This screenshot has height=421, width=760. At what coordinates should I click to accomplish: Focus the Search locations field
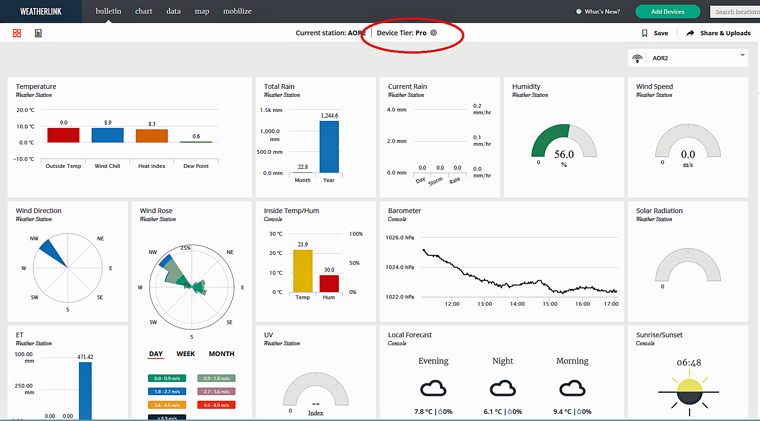[x=735, y=12]
